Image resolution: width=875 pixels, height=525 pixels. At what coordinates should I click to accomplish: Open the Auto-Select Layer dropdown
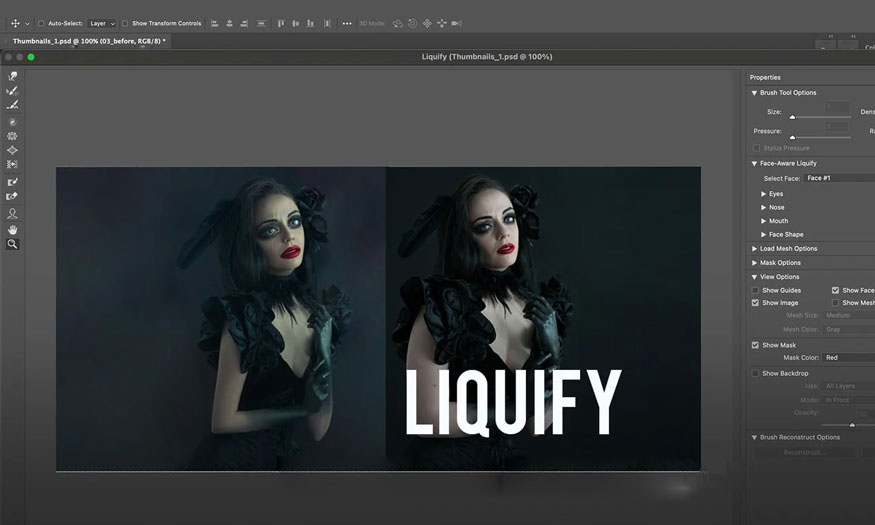[102, 23]
